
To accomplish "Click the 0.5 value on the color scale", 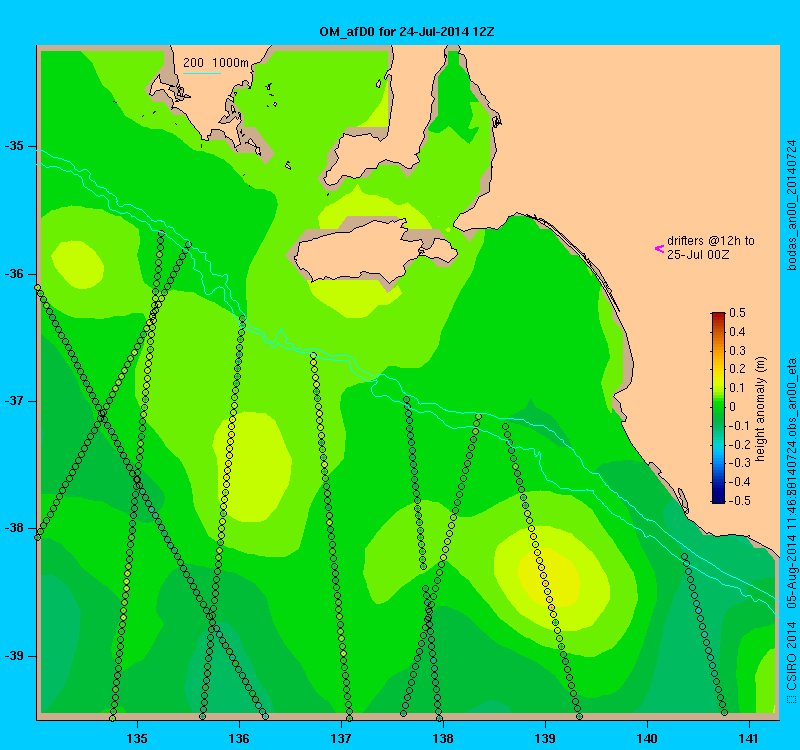I will 737,313.
